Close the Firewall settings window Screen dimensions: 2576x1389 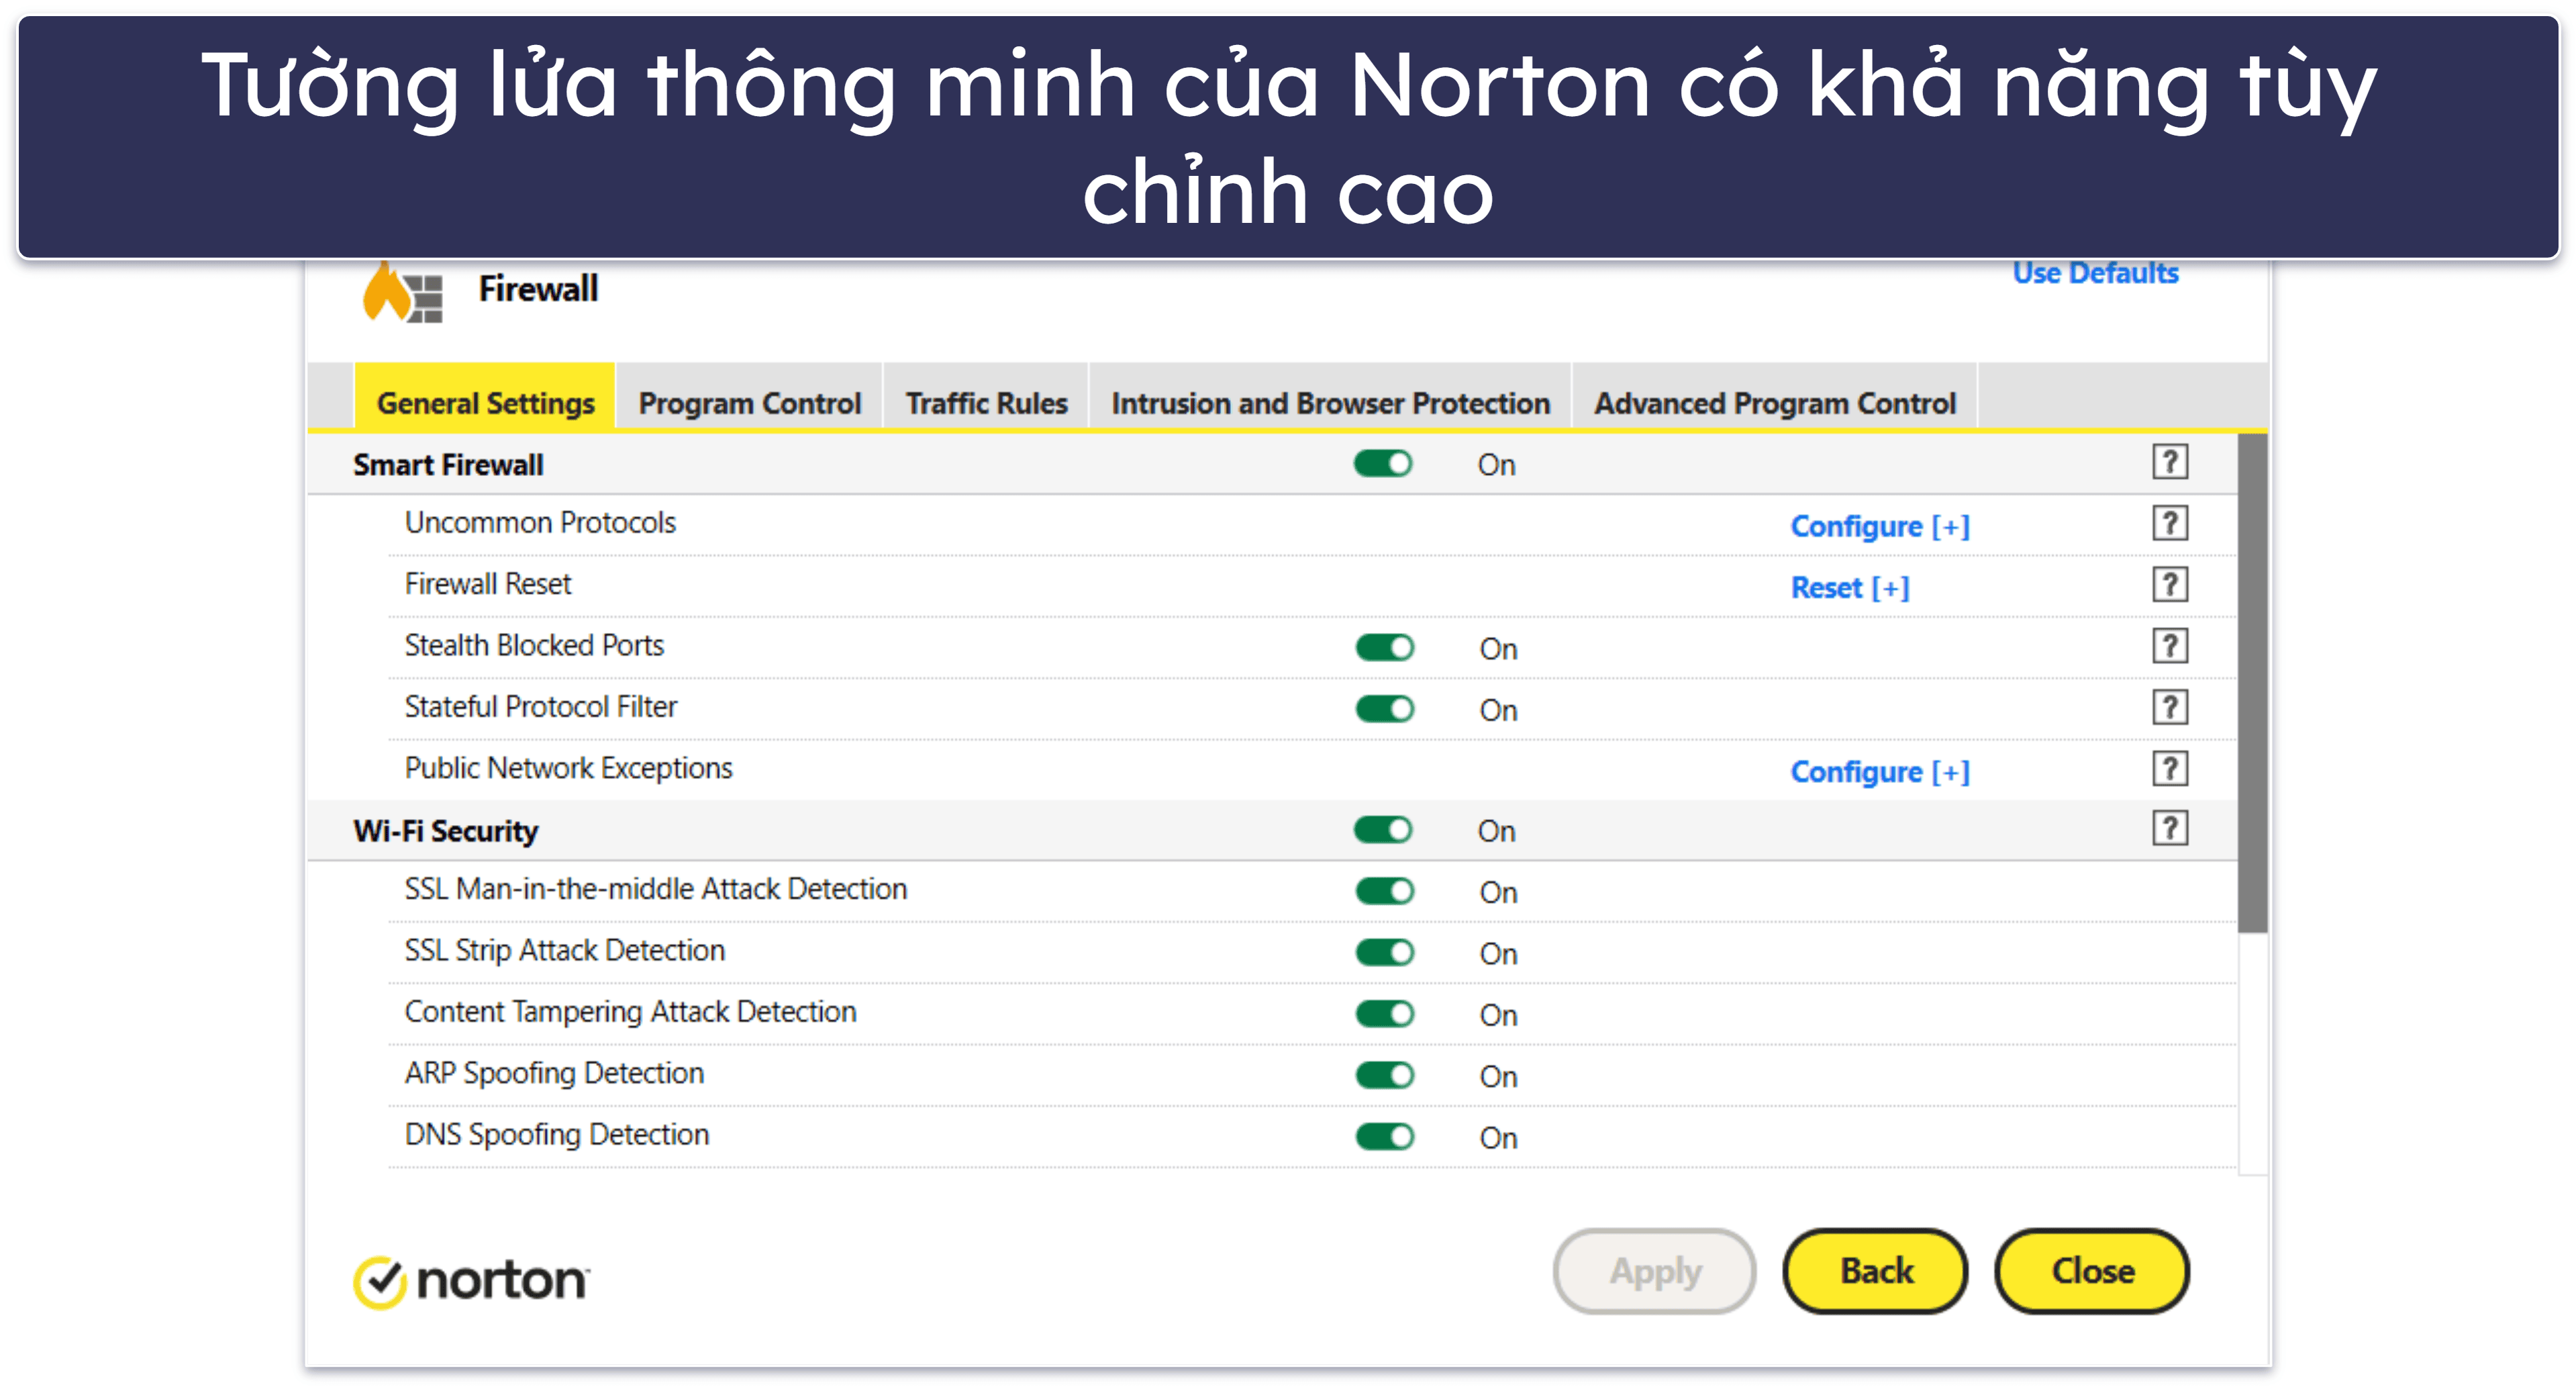[x=2092, y=1271]
